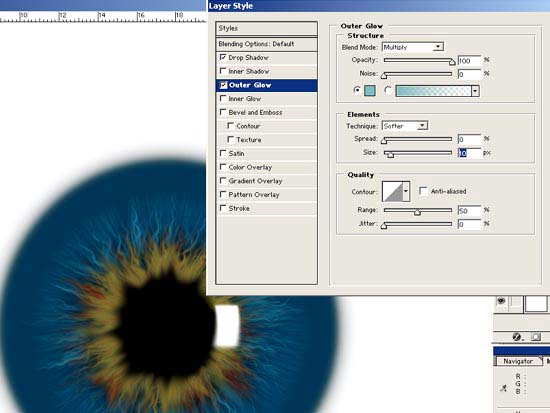Click the Opacity value field
This screenshot has height=413, width=550.
coord(470,61)
